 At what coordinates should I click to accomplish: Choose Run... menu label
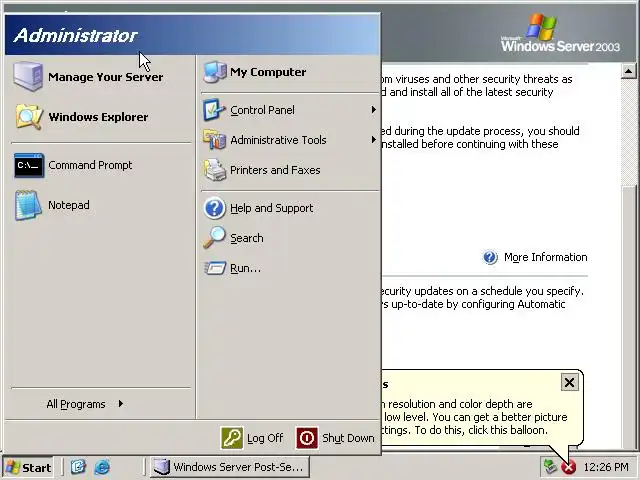[245, 268]
